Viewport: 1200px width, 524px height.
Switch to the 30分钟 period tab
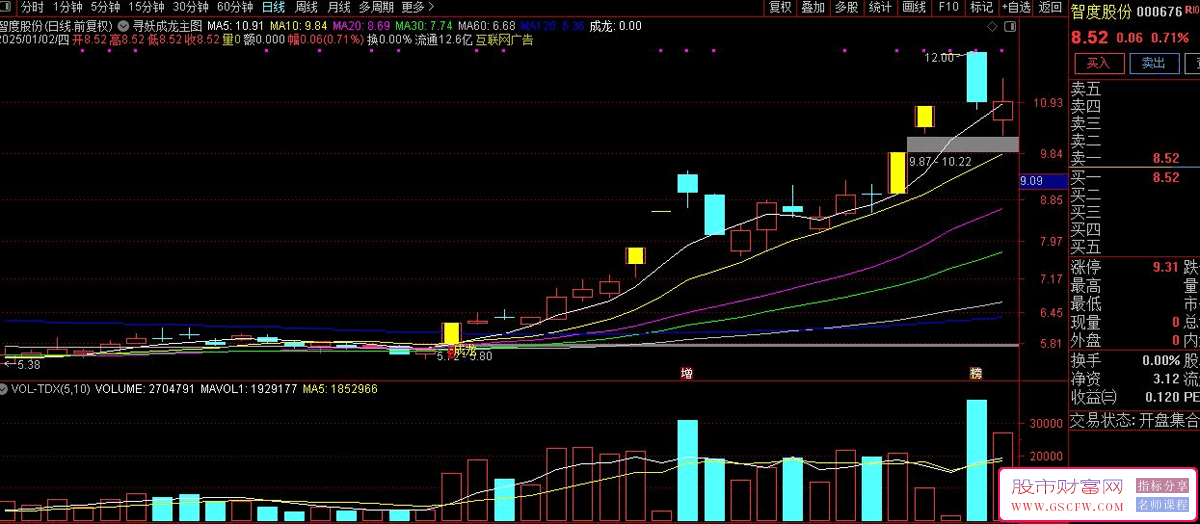(190, 7)
